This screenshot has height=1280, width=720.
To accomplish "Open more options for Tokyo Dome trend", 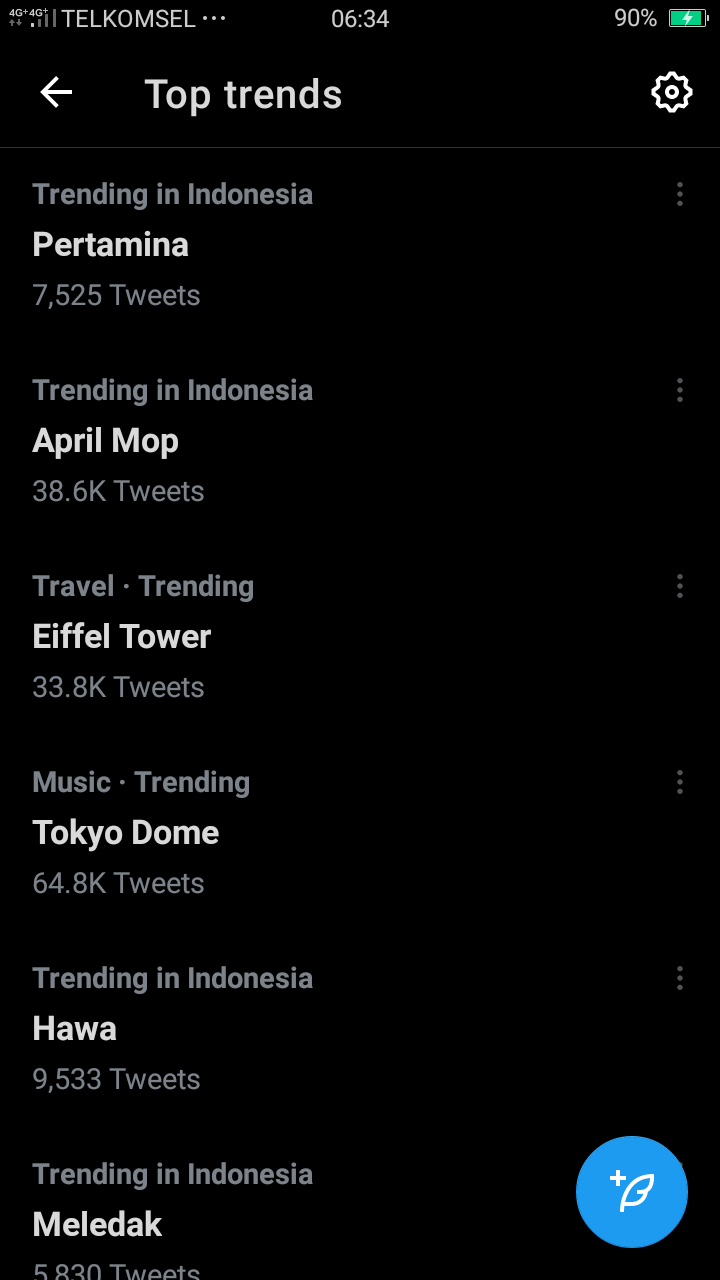I will [680, 782].
